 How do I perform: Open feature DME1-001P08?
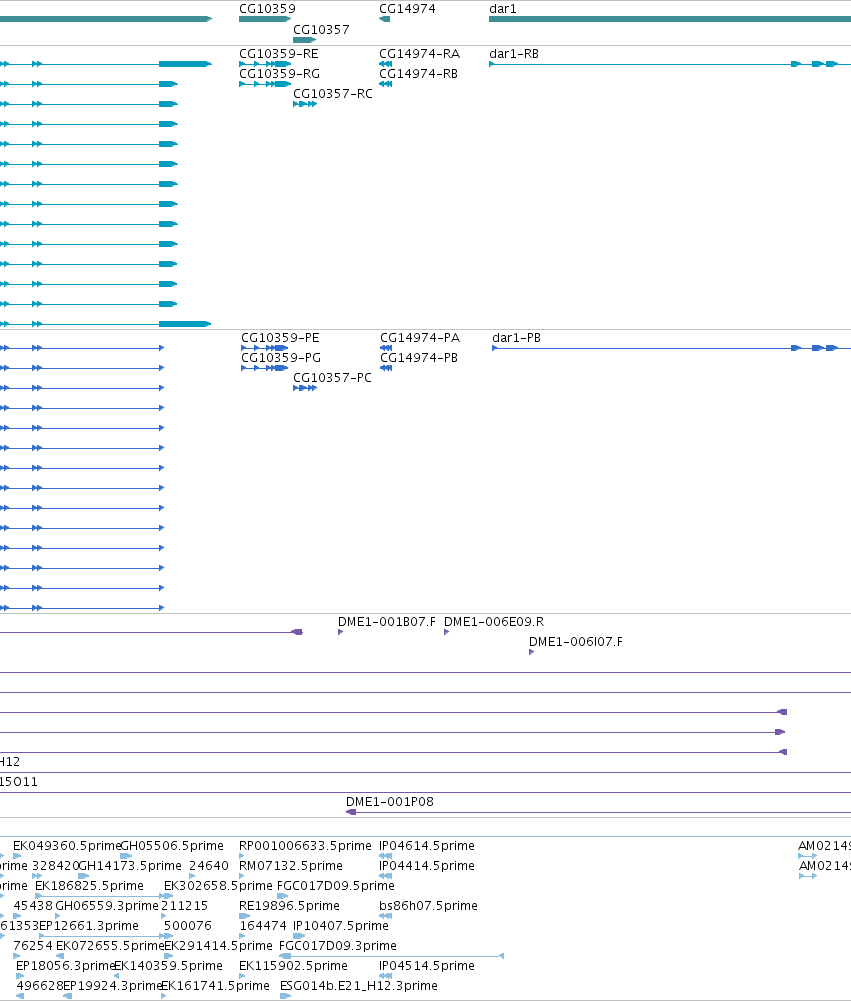pyautogui.click(x=389, y=802)
